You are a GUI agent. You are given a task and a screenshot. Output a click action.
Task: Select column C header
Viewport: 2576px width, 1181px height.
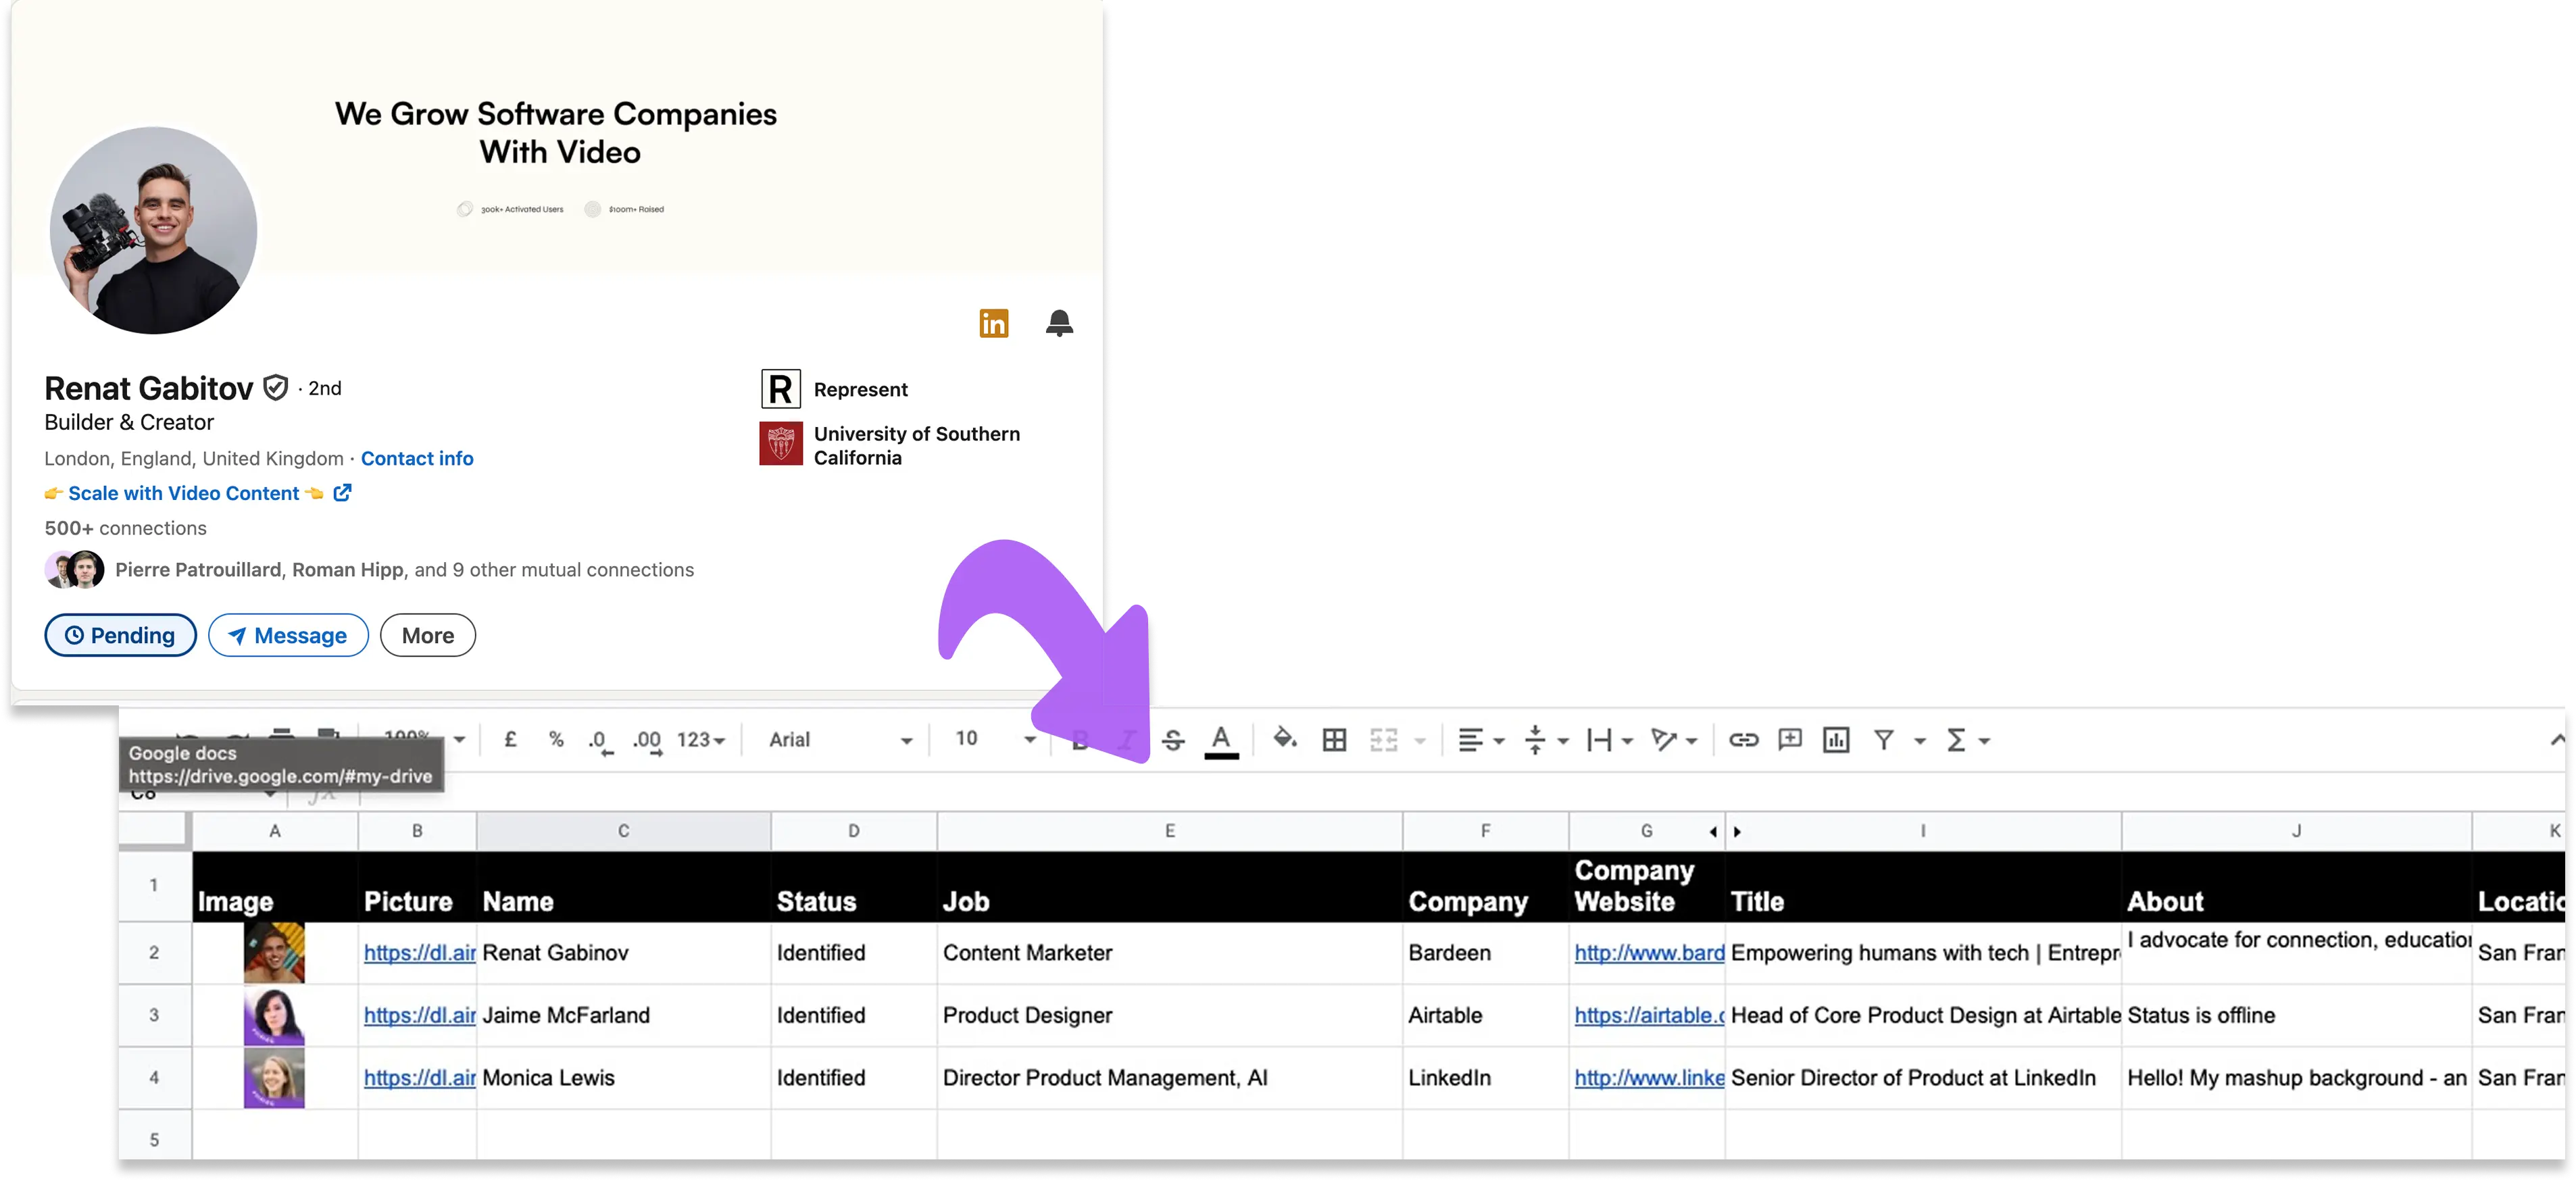pos(623,831)
